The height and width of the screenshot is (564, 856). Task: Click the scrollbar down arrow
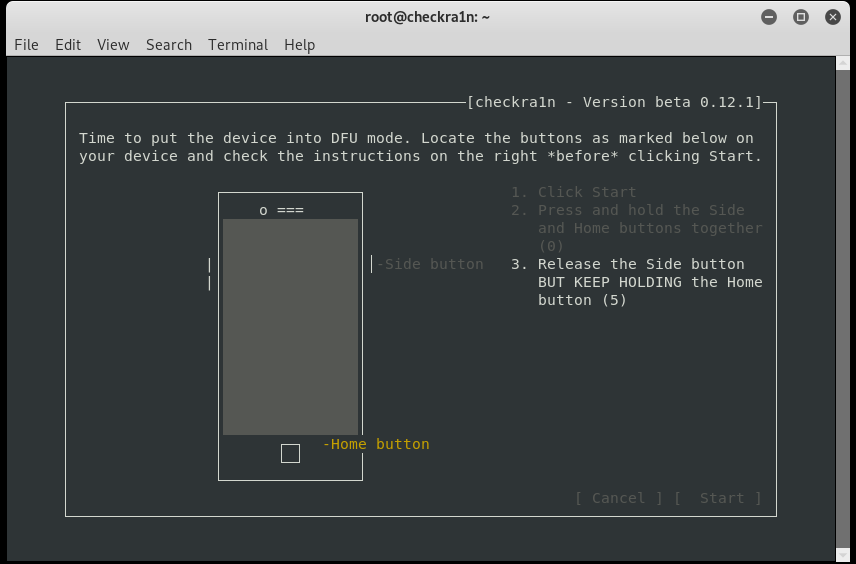click(x=843, y=554)
